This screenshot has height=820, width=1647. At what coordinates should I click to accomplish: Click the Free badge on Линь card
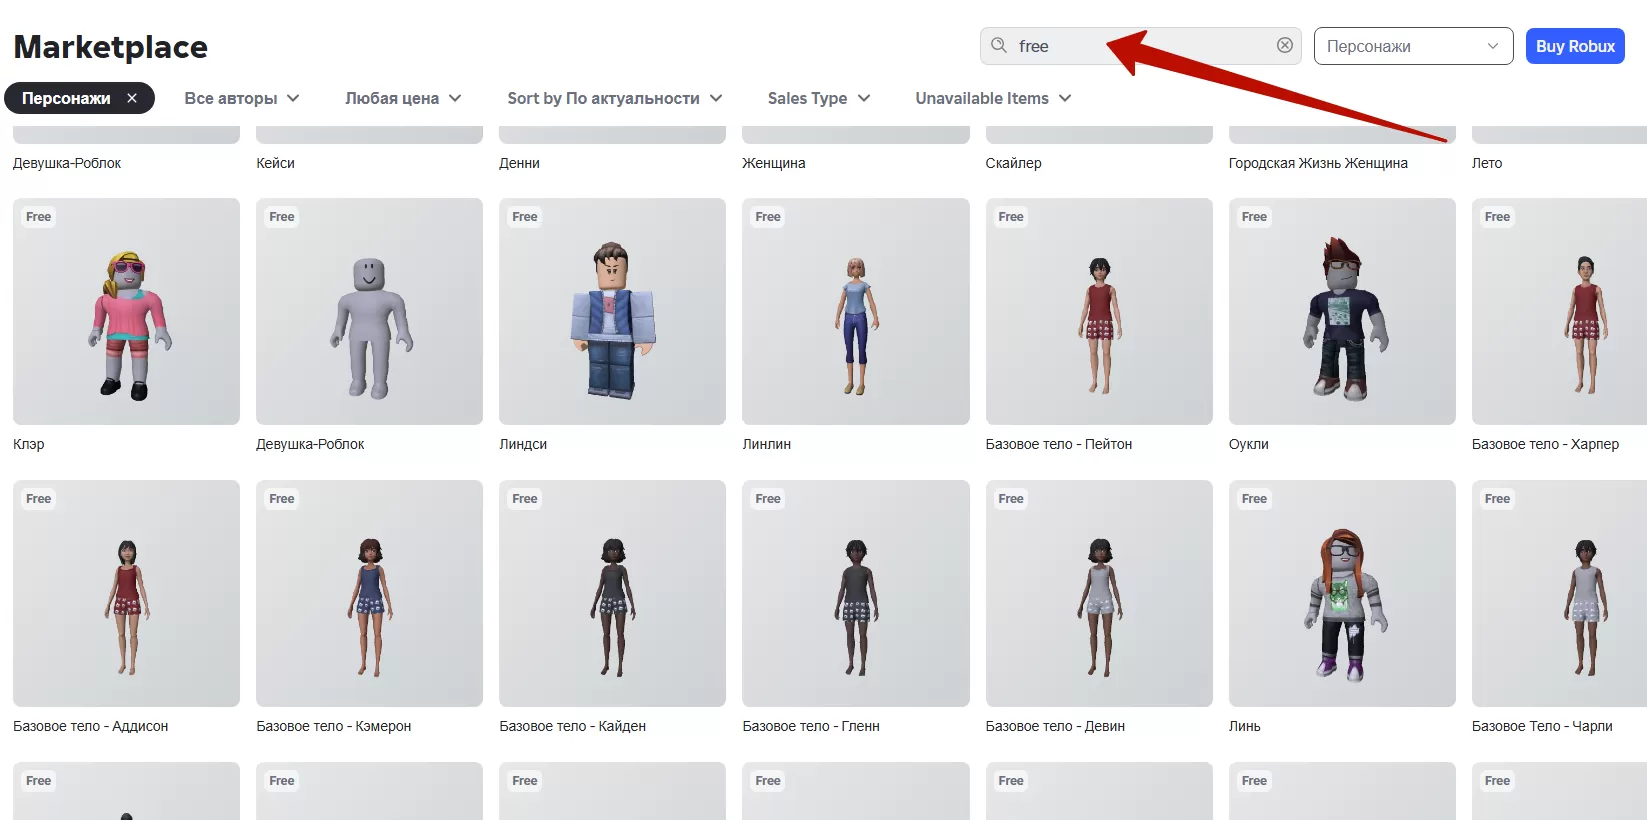pyautogui.click(x=1254, y=499)
